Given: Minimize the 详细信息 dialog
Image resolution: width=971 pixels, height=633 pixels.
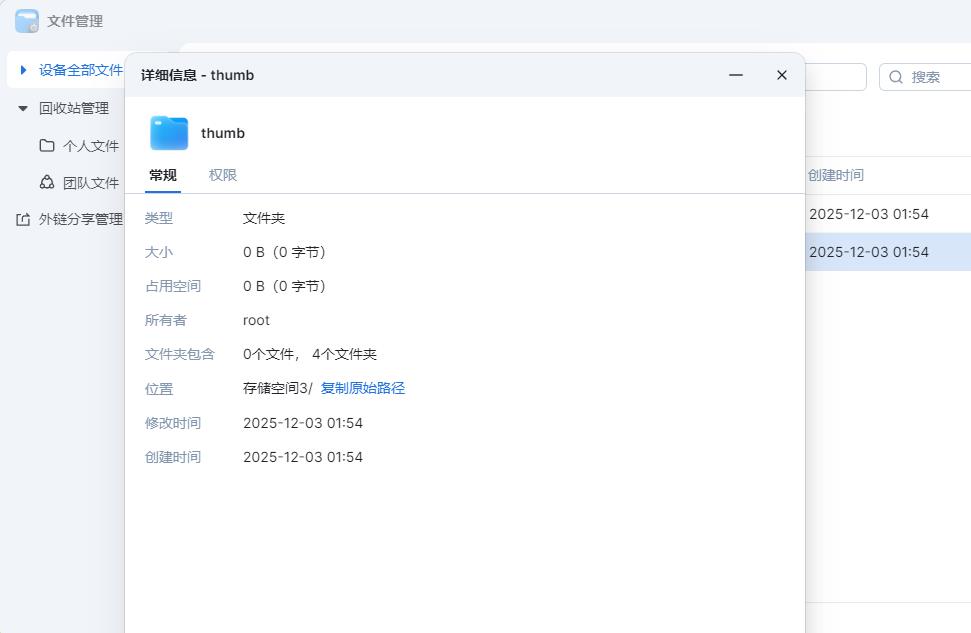Looking at the screenshot, I should [736, 75].
